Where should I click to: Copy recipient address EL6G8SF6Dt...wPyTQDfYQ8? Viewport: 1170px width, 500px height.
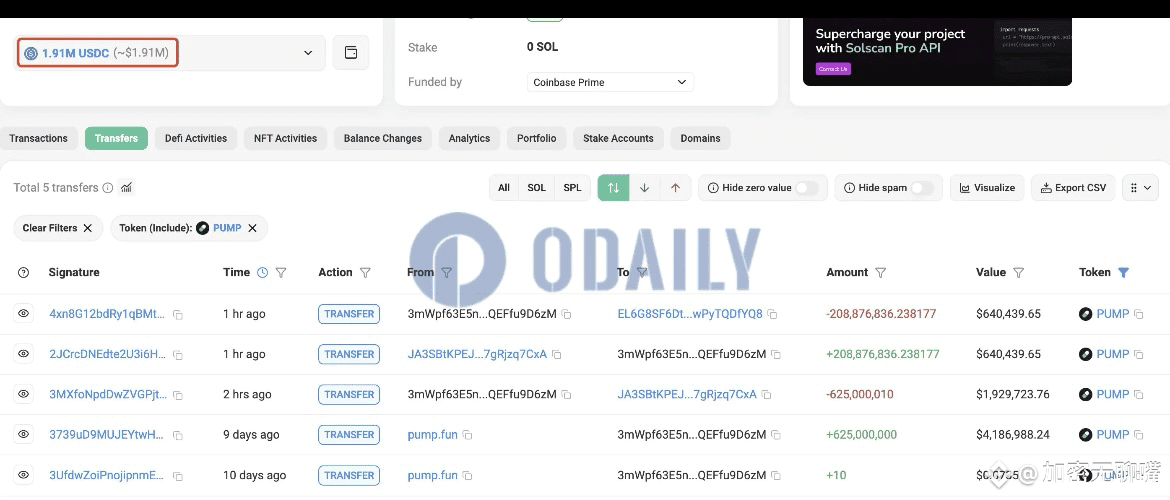[772, 315]
